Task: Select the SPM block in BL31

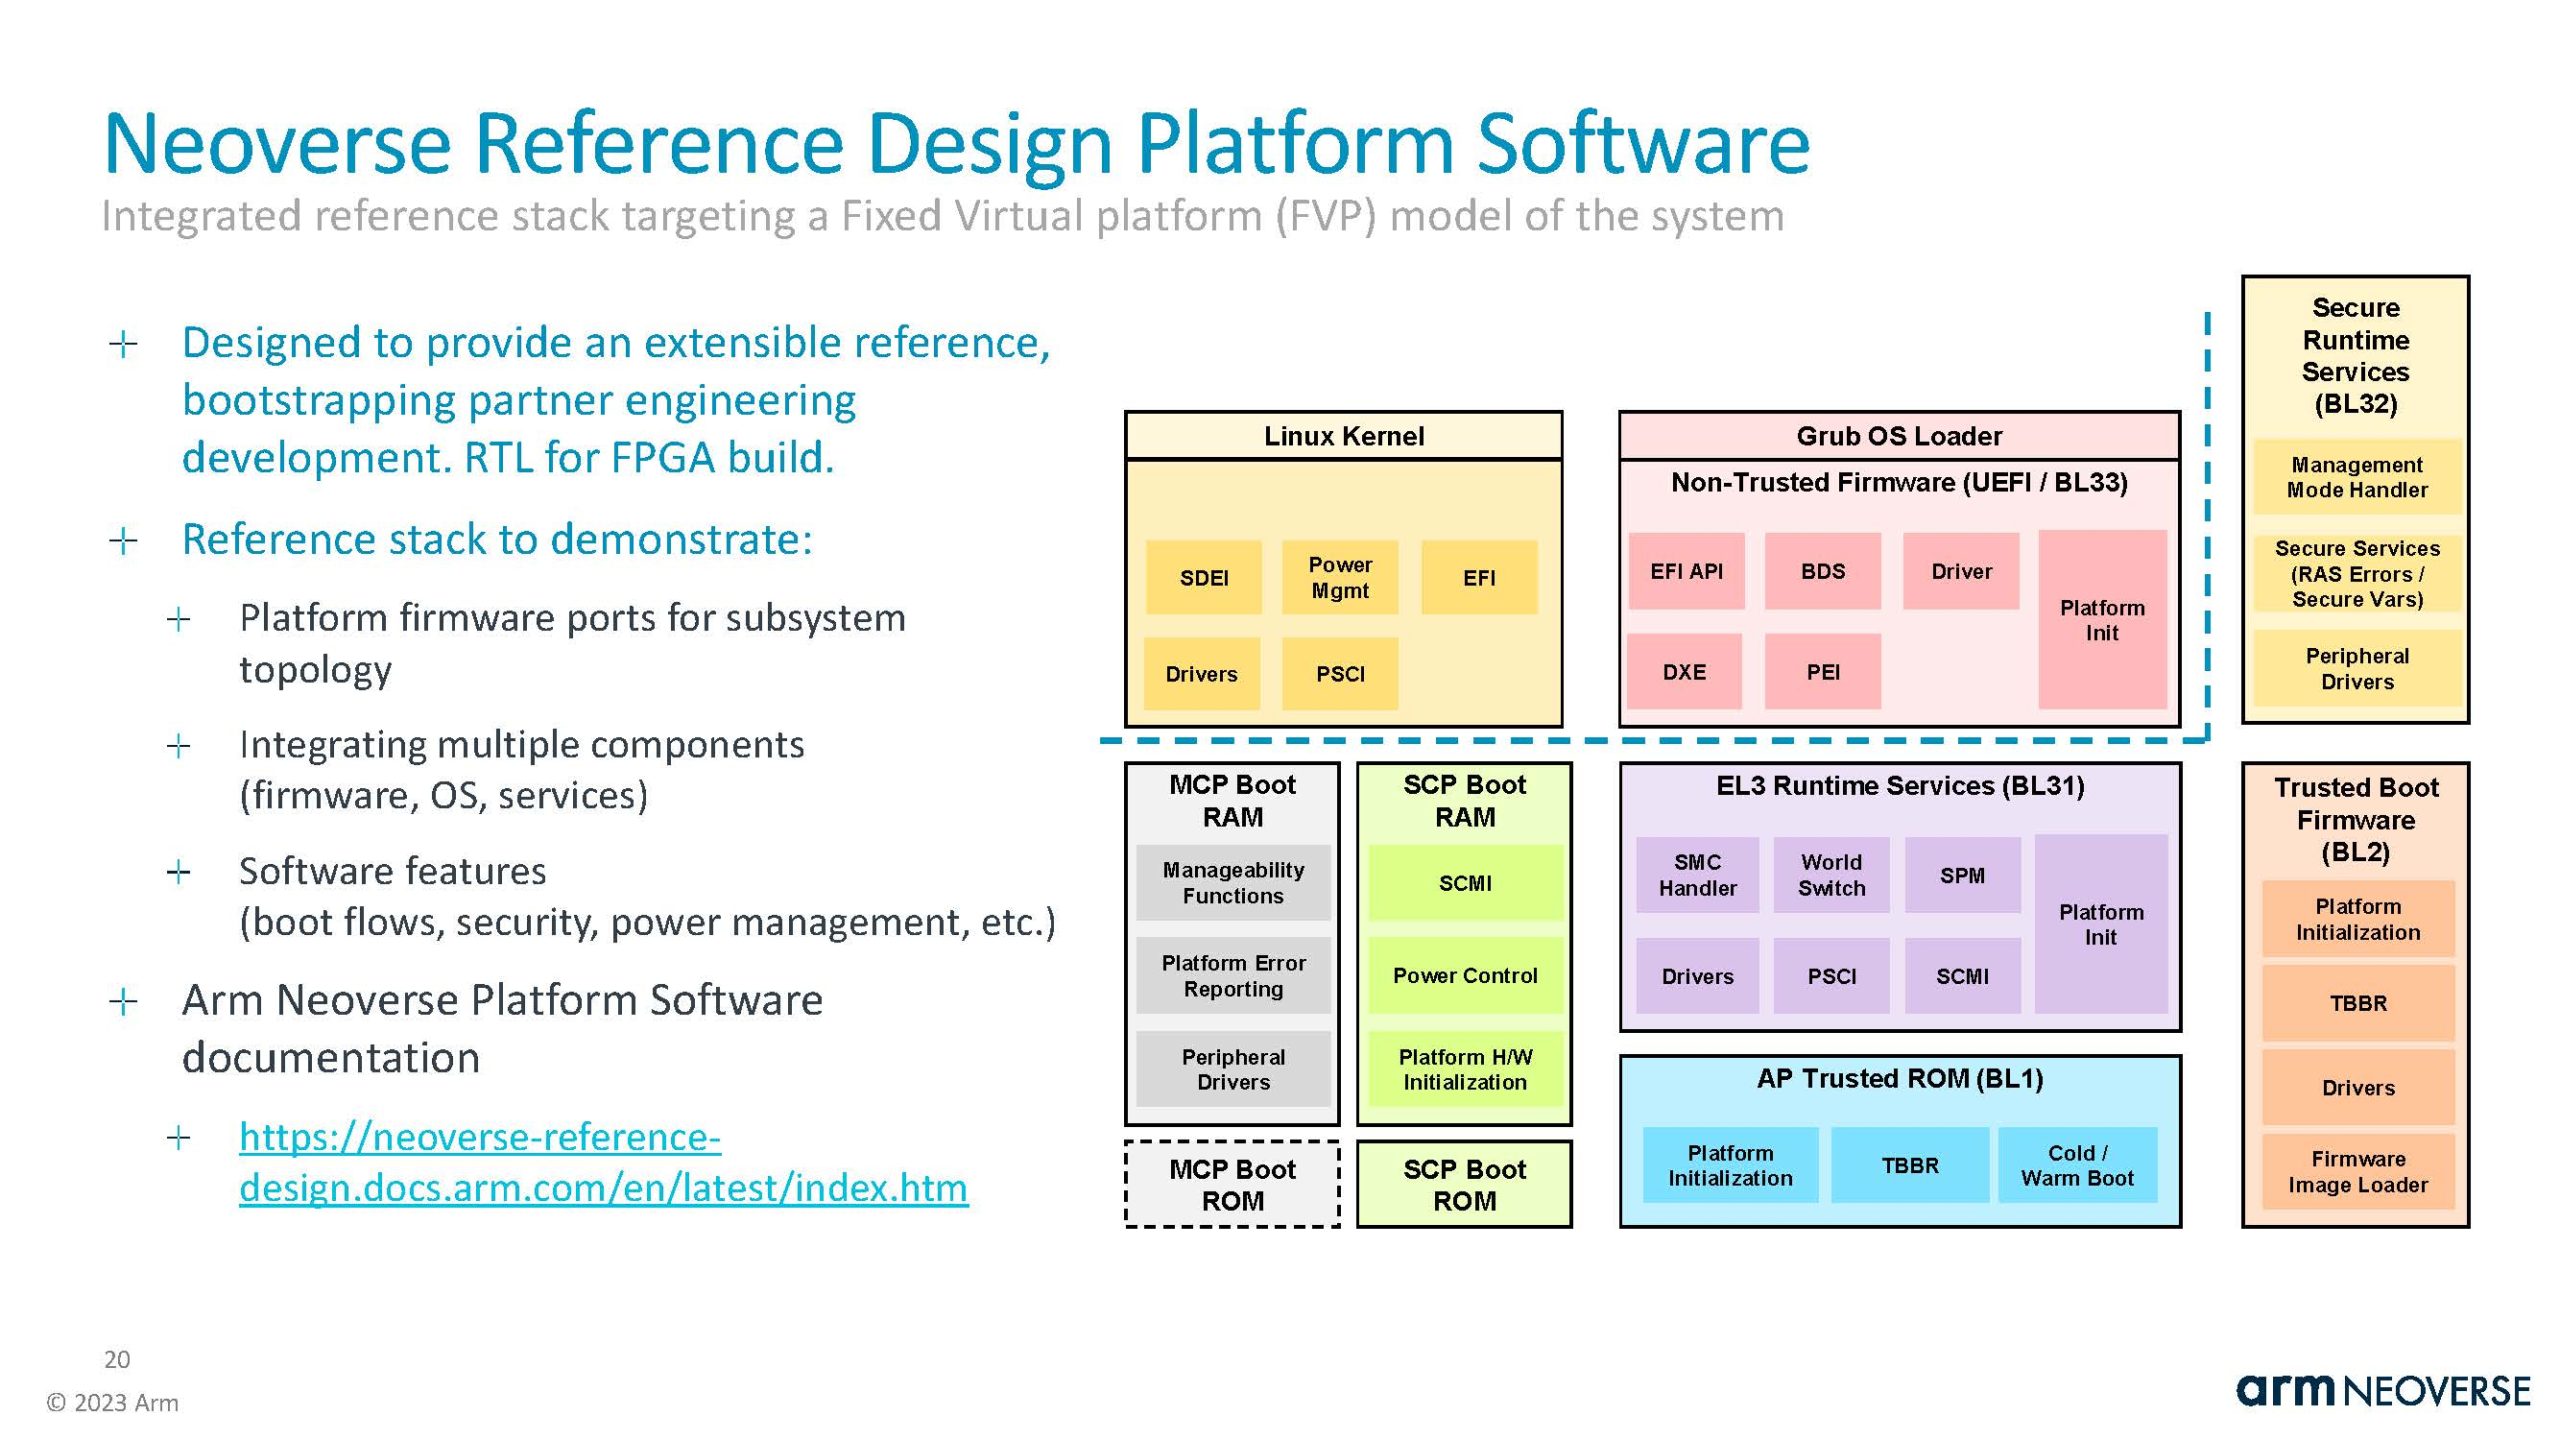Action: pyautogui.click(x=1961, y=875)
